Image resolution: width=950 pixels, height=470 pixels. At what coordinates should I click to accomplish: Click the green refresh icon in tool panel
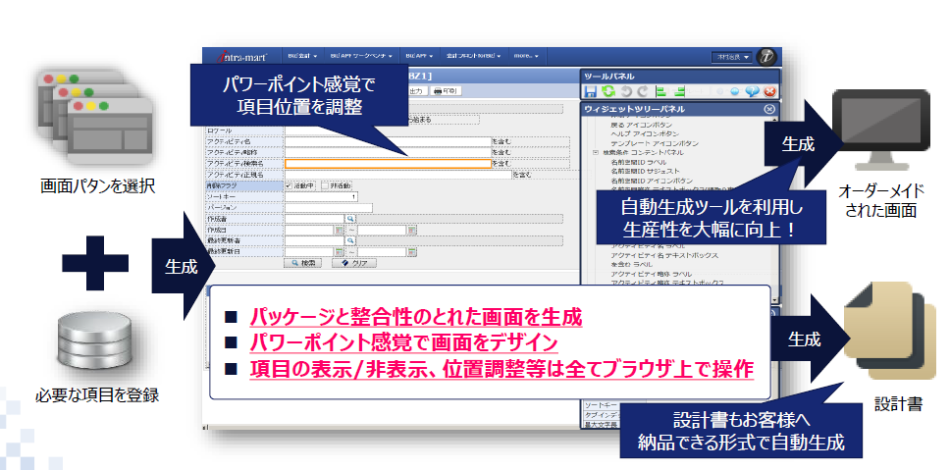609,91
